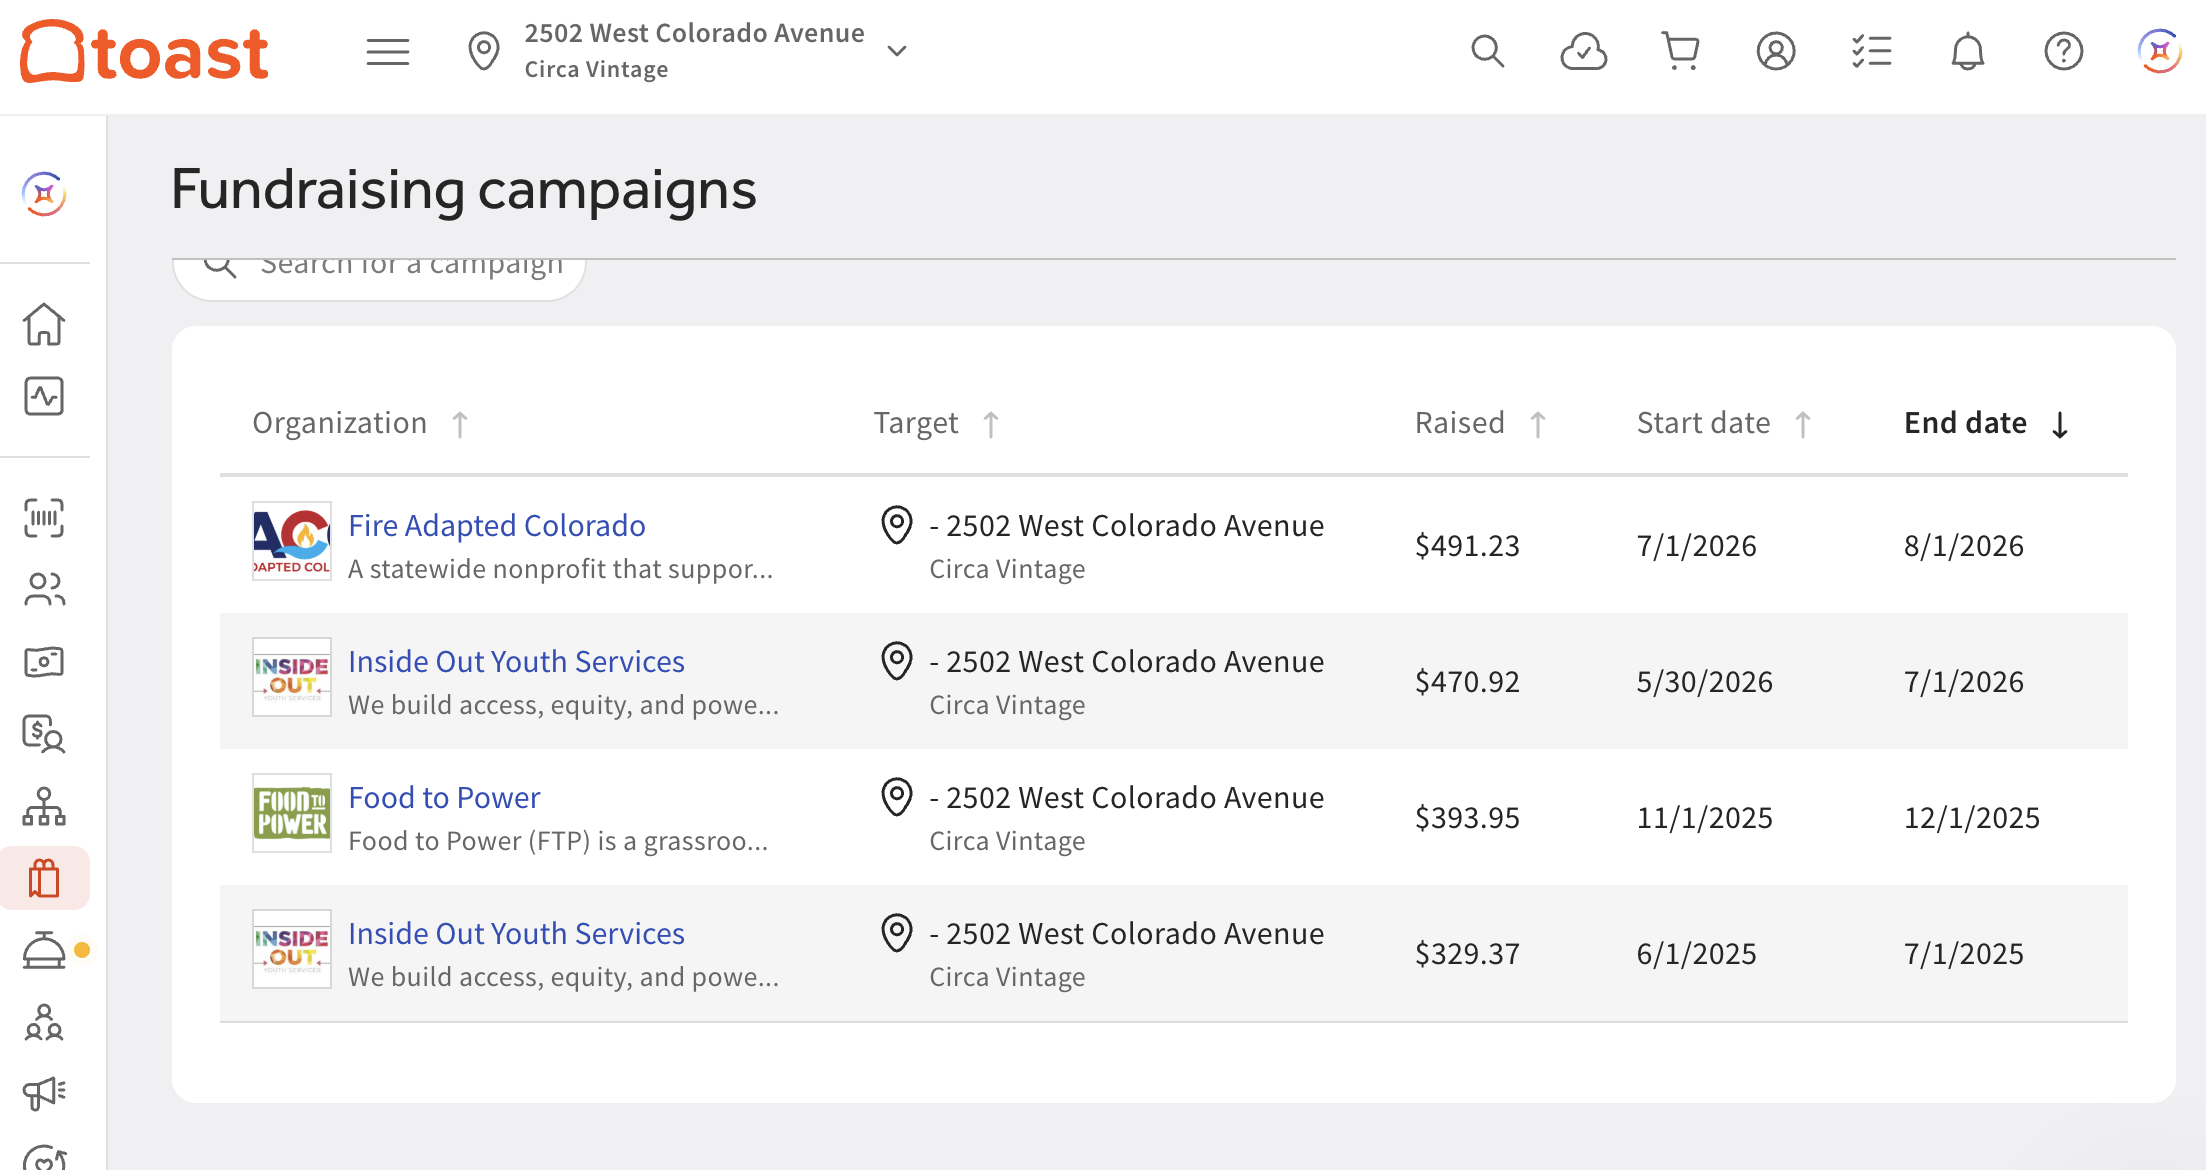Click the Toast logo
The height and width of the screenshot is (1170, 2206).
point(145,52)
